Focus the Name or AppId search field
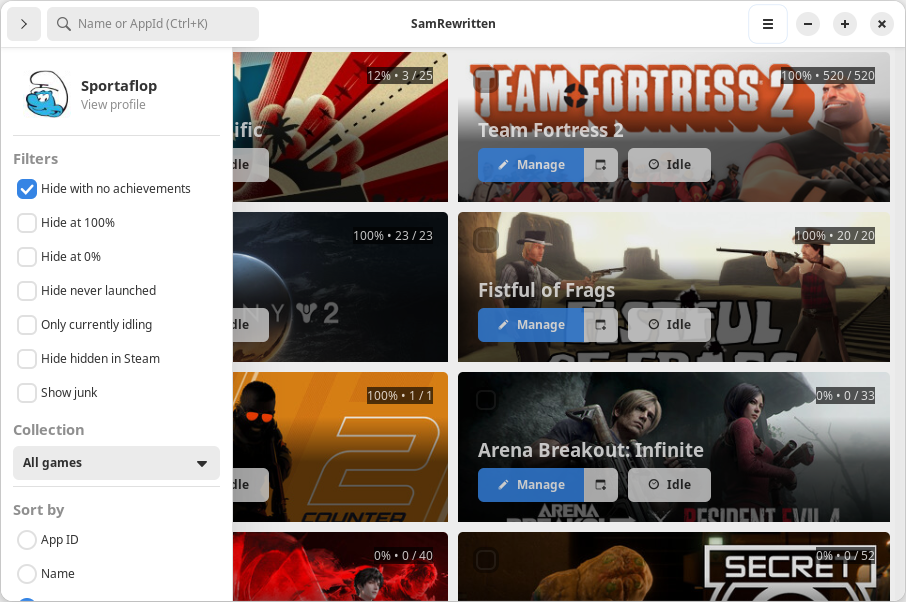The height and width of the screenshot is (602, 906). (153, 24)
